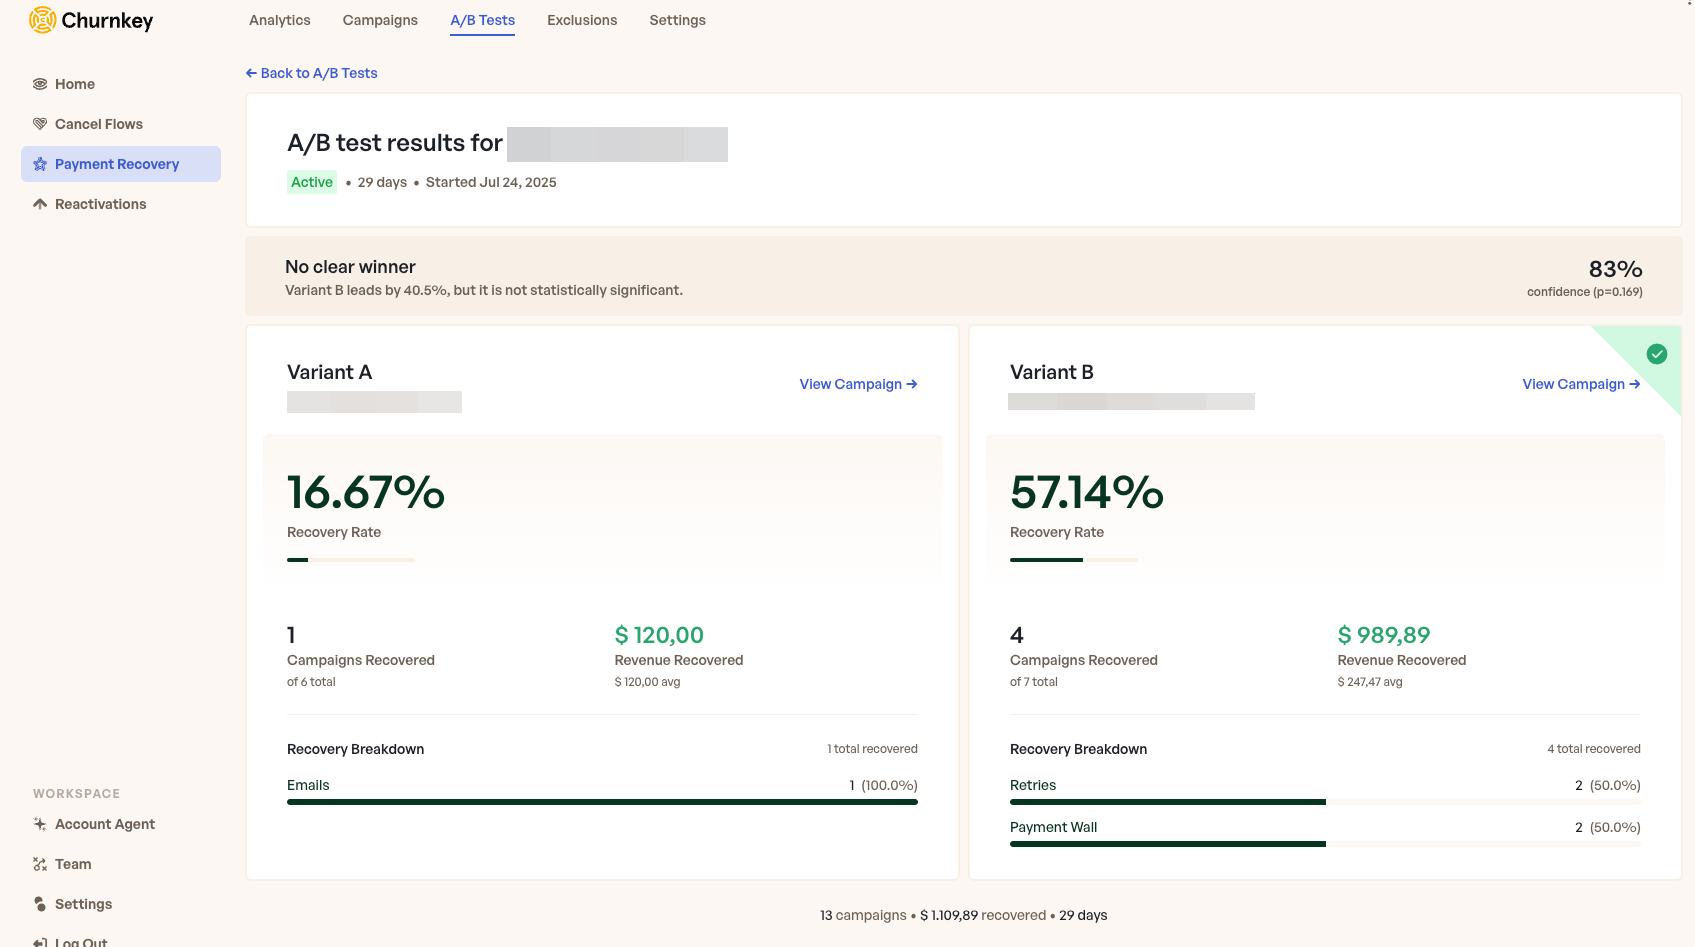Click the Active status badge
The height and width of the screenshot is (947, 1695).
[312, 182]
